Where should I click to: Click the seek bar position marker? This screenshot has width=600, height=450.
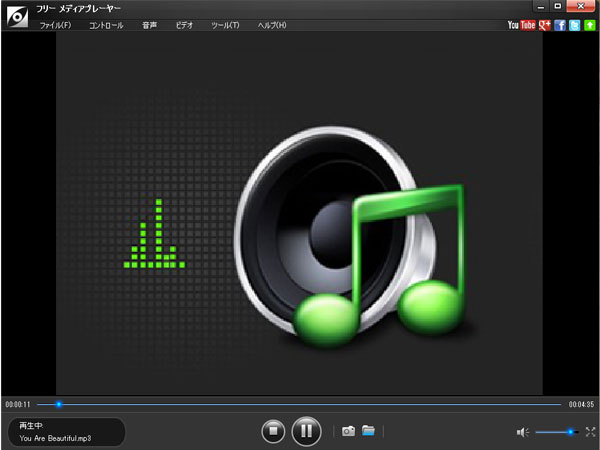pos(59,404)
